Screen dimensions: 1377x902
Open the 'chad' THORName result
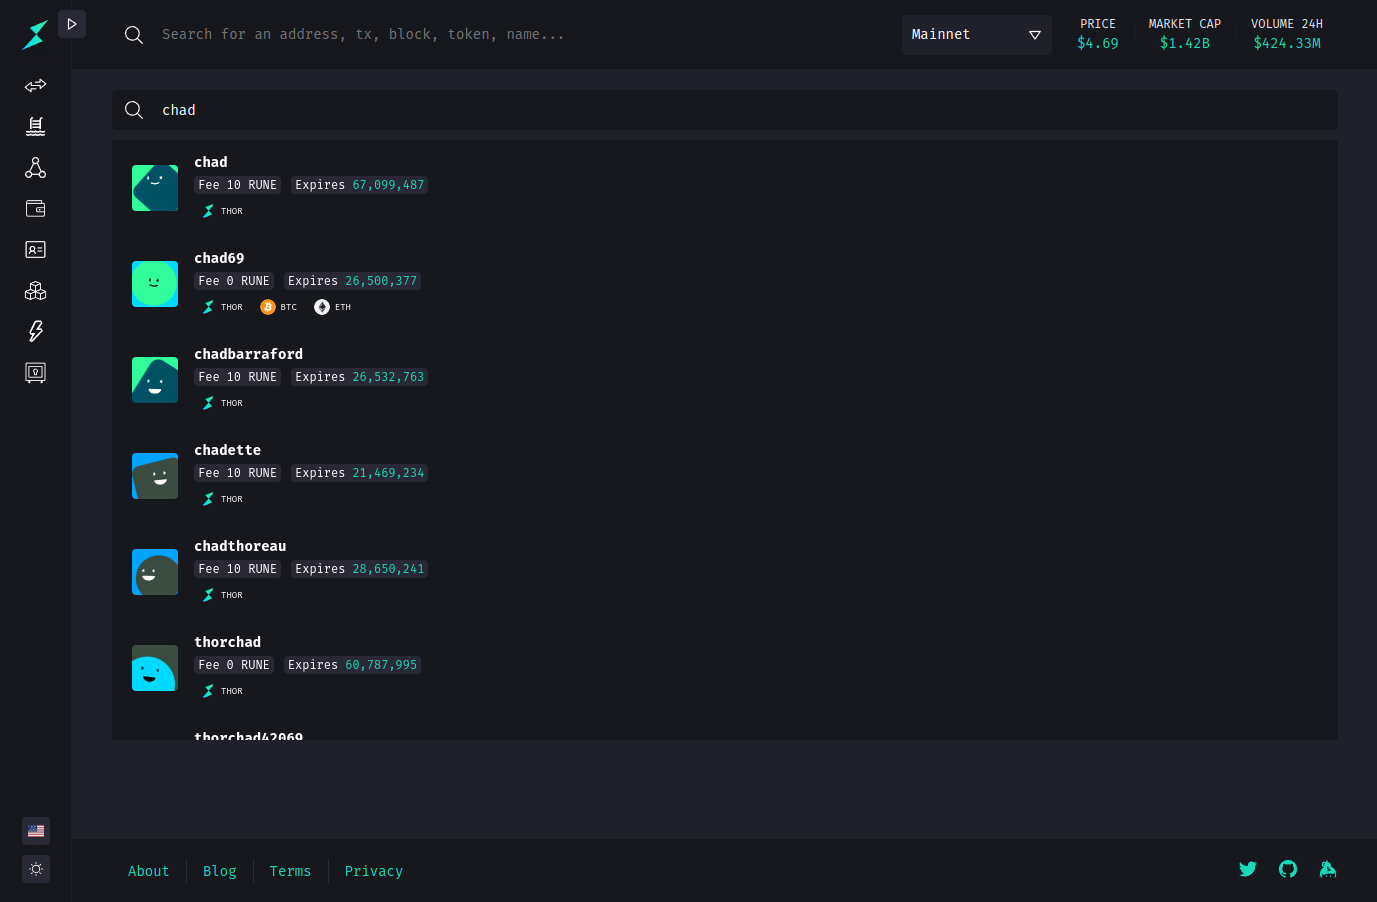tap(211, 162)
